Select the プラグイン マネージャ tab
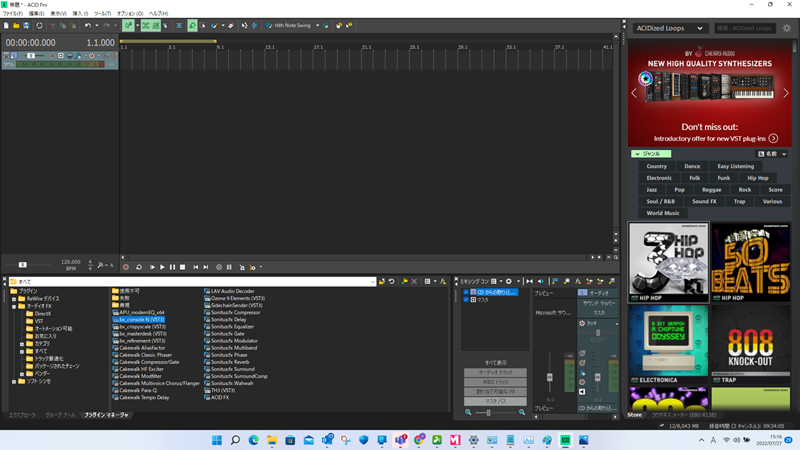800x450 pixels. coord(106,415)
